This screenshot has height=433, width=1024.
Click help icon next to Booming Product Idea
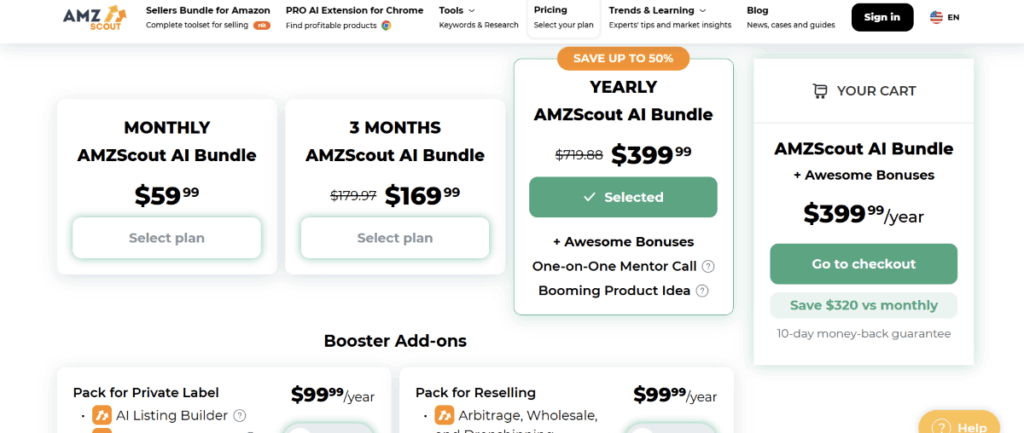(x=702, y=291)
